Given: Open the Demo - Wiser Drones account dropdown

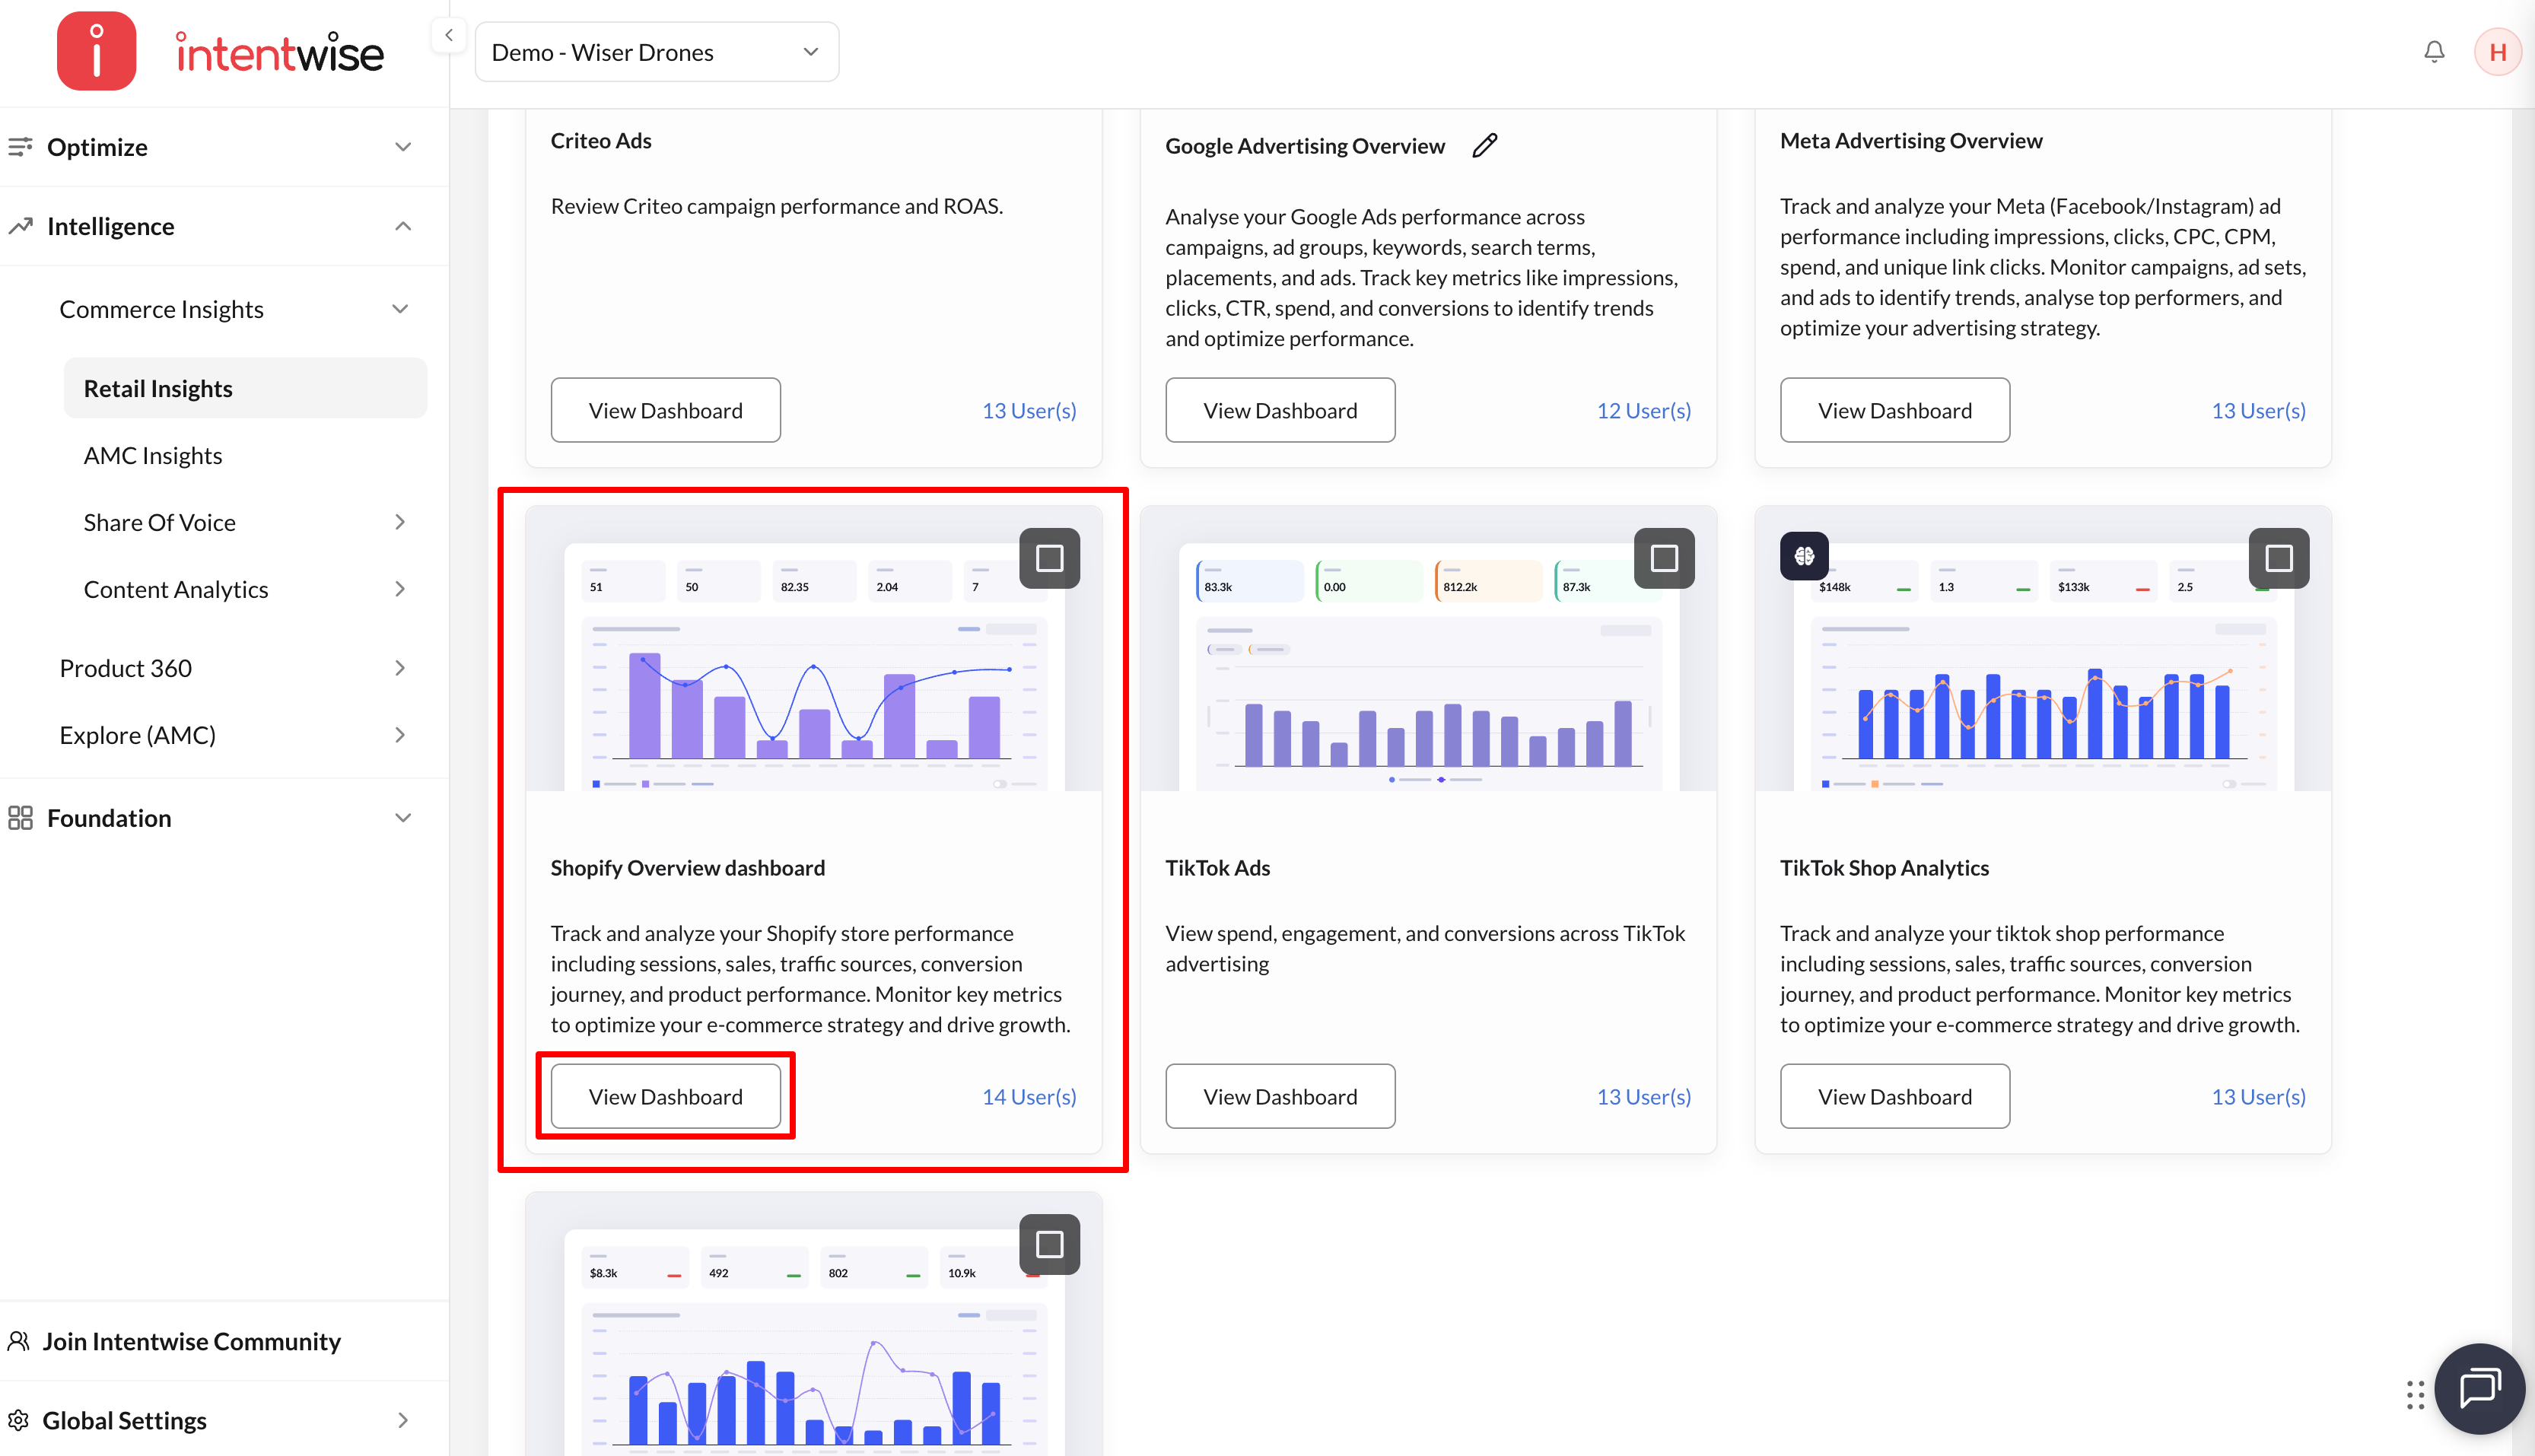Looking at the screenshot, I should (x=656, y=52).
